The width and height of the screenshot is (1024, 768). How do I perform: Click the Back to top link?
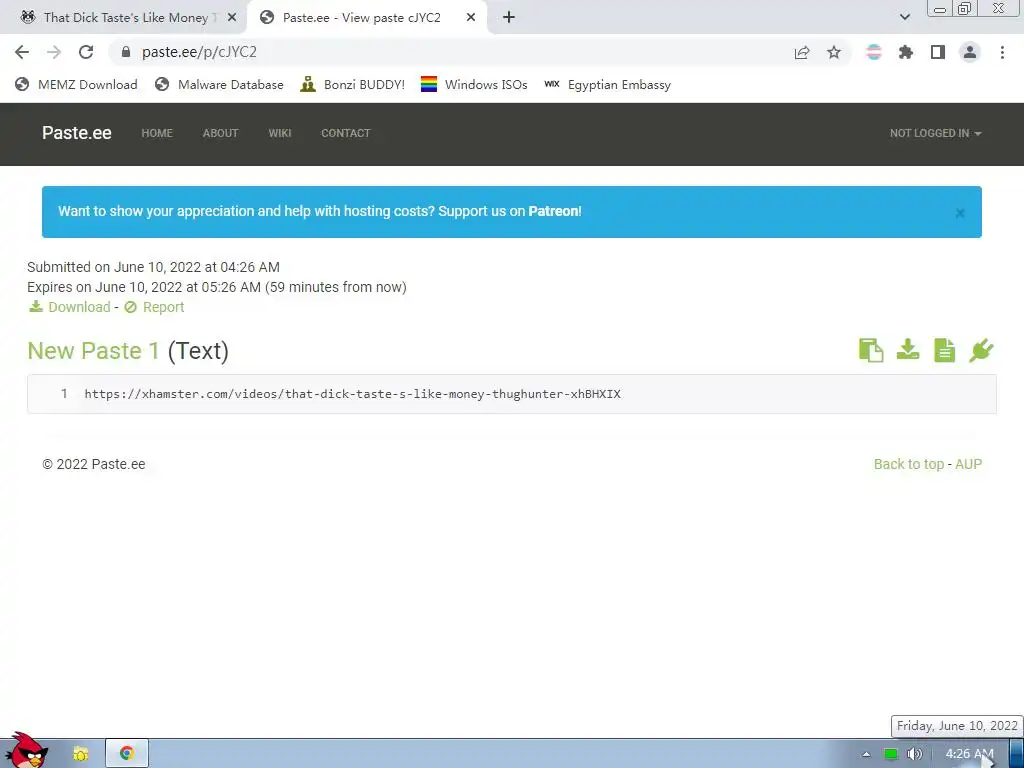[x=908, y=464]
